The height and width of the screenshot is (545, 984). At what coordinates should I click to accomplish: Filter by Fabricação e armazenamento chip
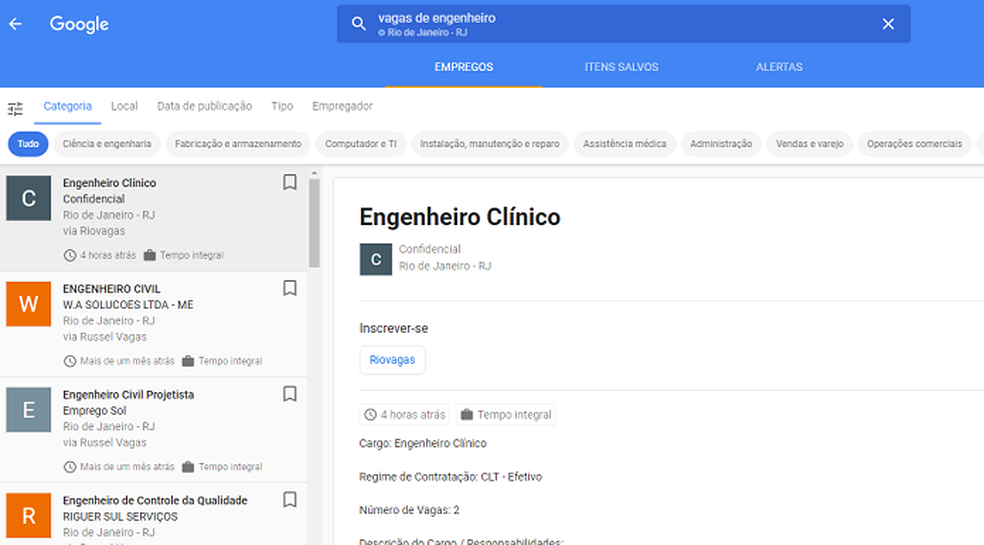tap(238, 144)
